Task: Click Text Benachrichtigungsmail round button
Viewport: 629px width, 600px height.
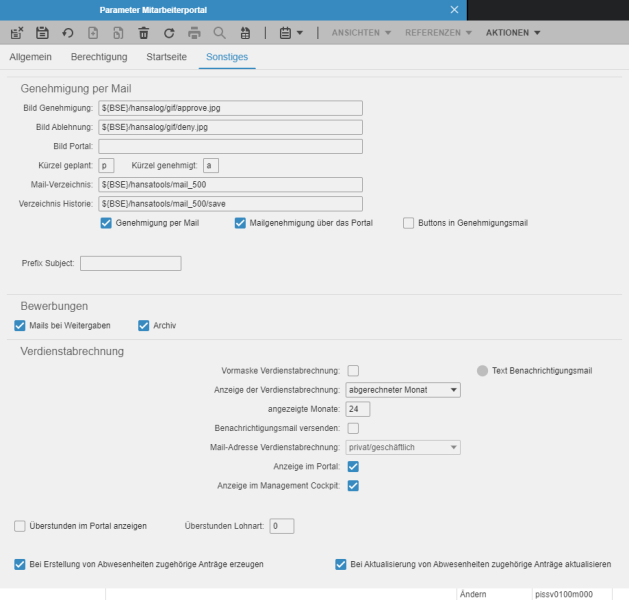Action: point(483,371)
